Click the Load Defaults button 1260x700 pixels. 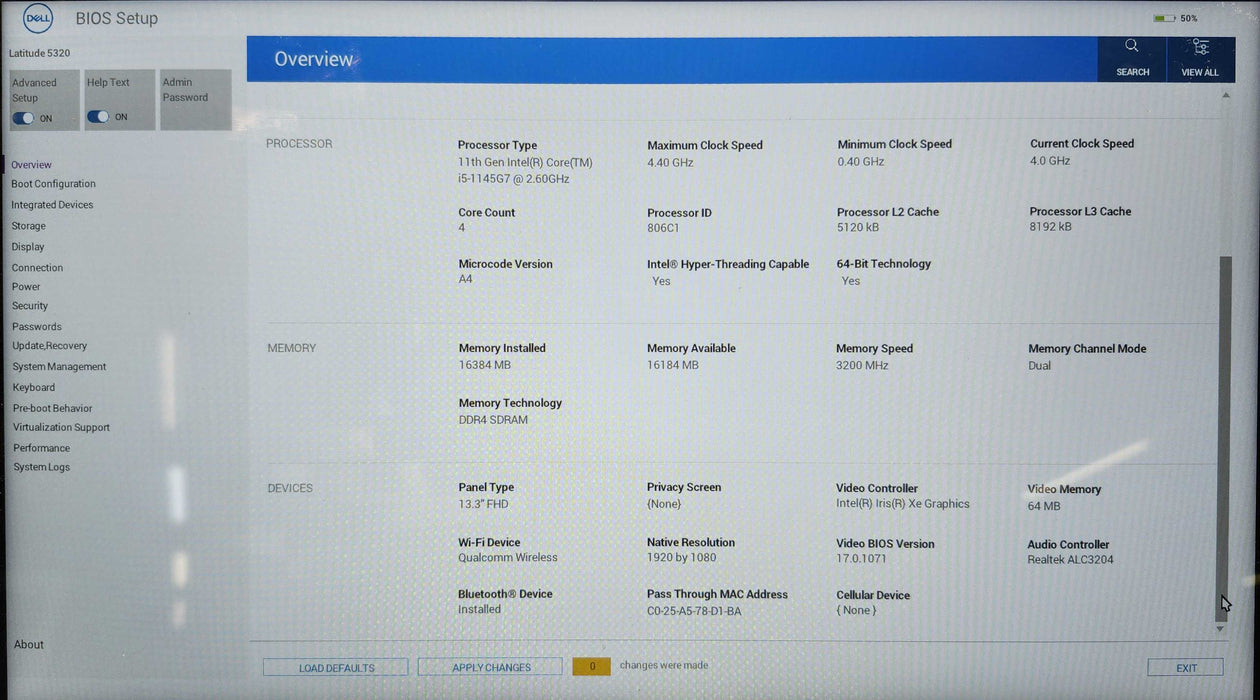(x=336, y=668)
